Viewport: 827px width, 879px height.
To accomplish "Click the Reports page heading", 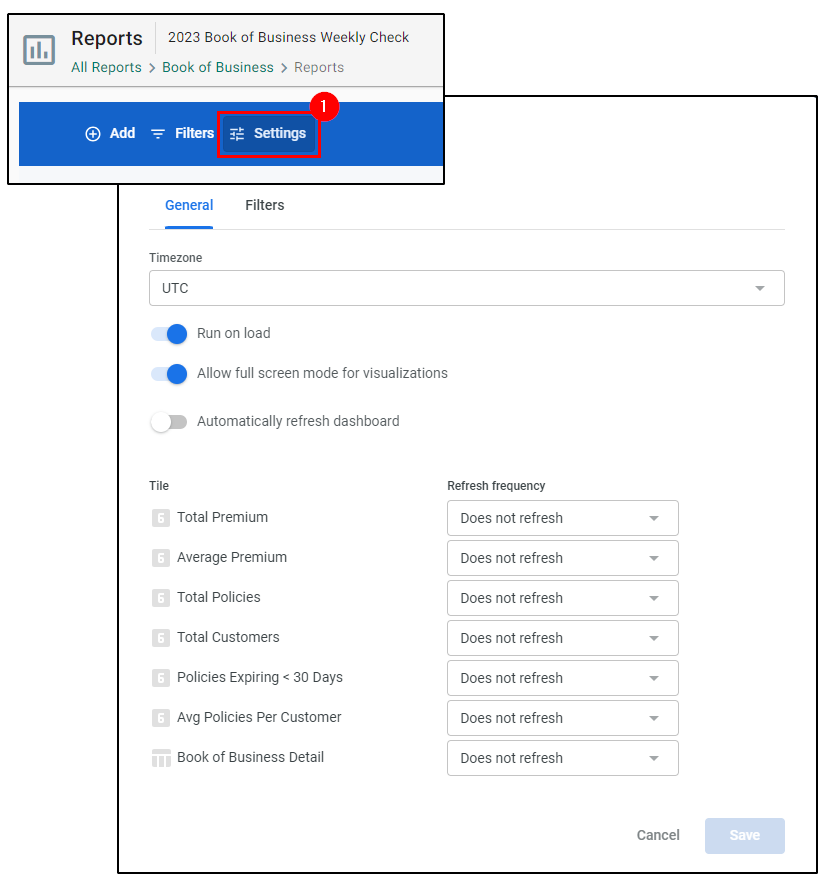I will [x=107, y=38].
